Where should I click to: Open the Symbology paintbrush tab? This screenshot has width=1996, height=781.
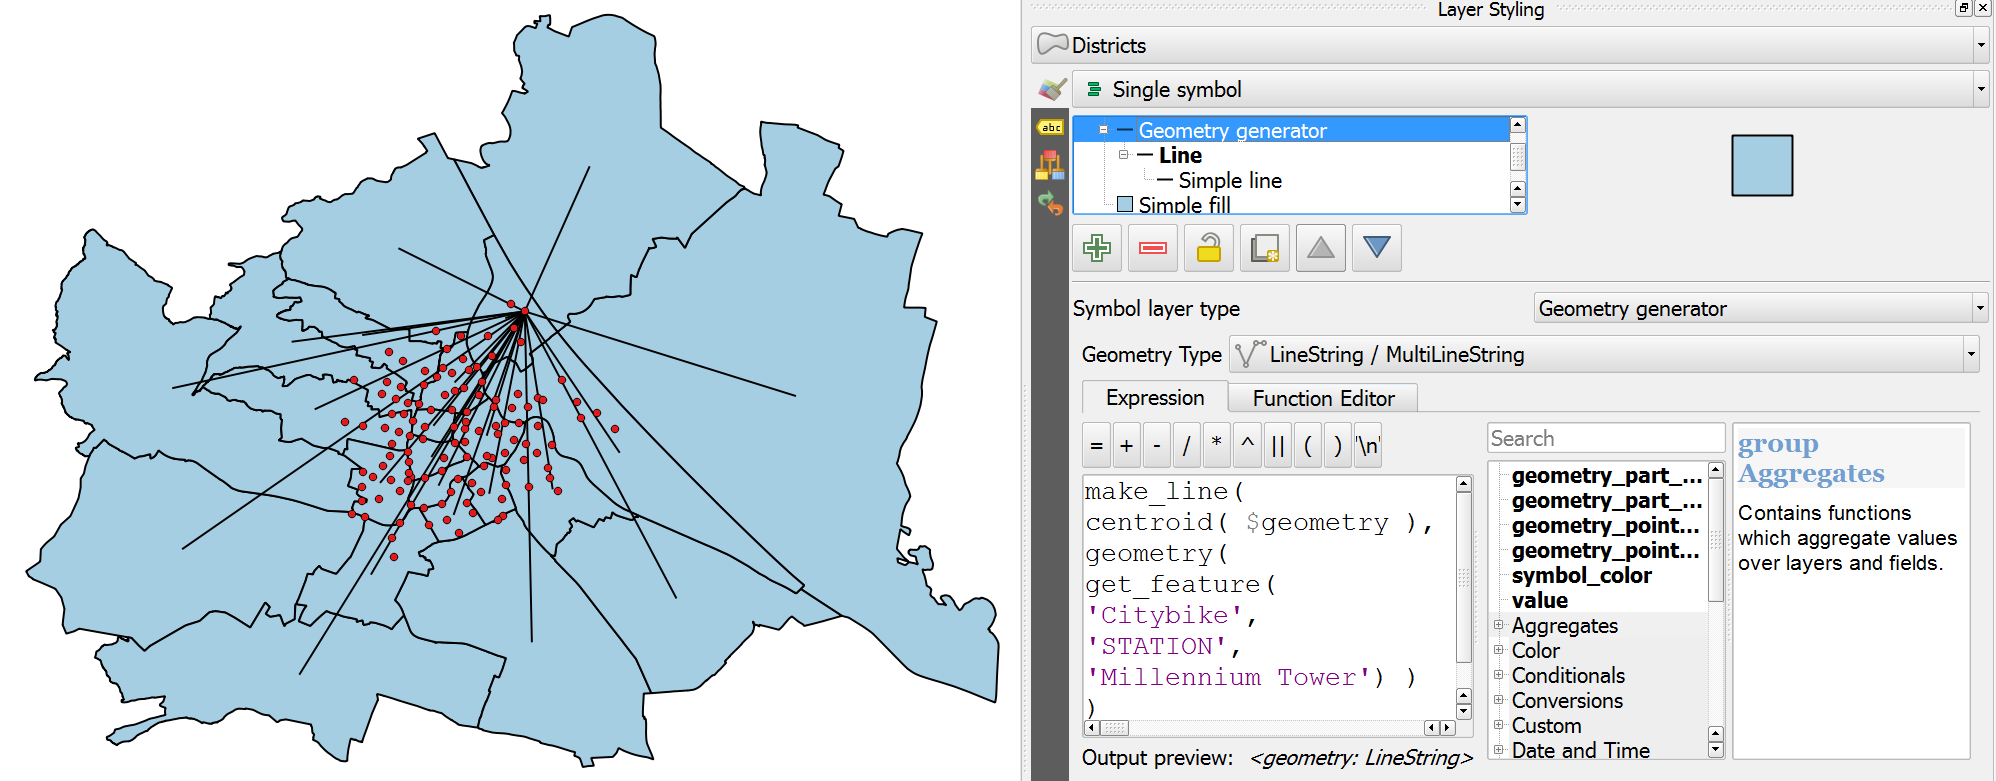point(1051,90)
